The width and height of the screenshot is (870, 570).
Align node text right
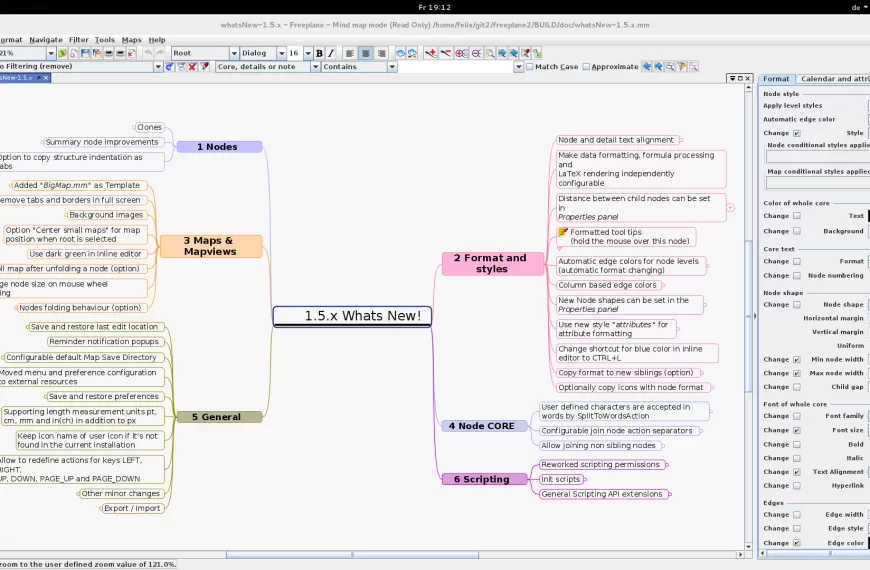[x=381, y=53]
